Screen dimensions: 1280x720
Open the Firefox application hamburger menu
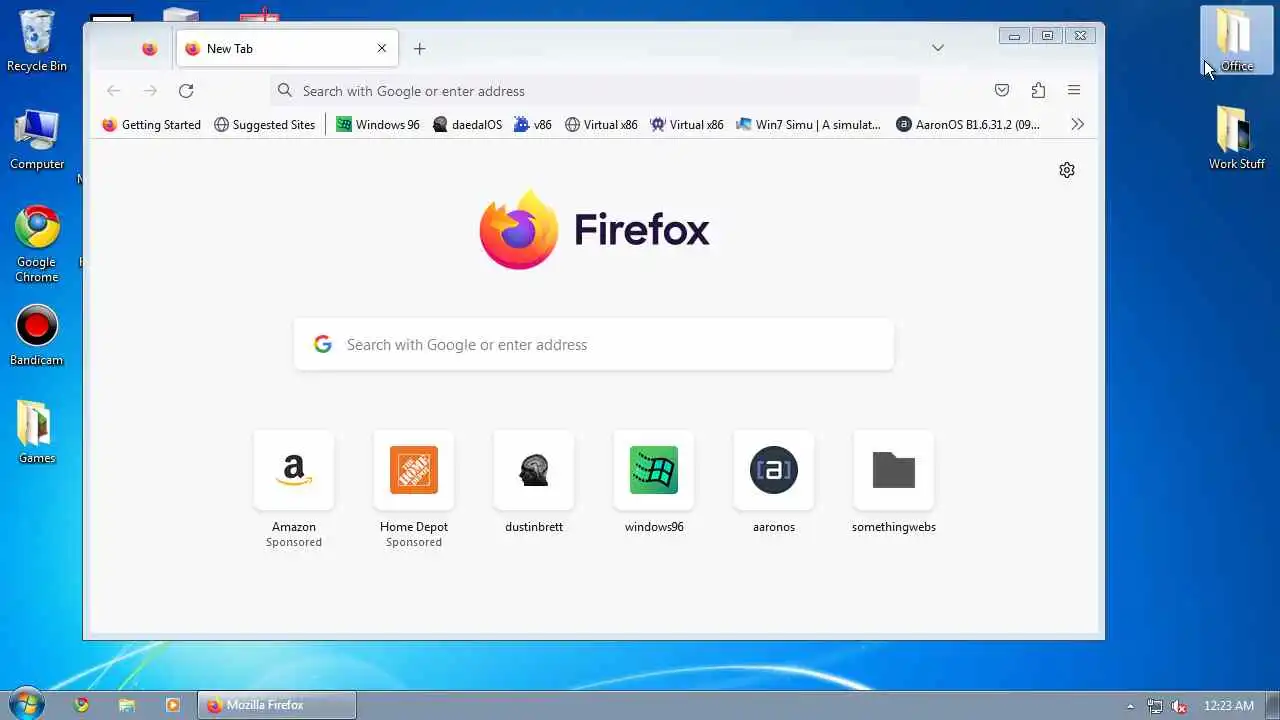point(1074,91)
